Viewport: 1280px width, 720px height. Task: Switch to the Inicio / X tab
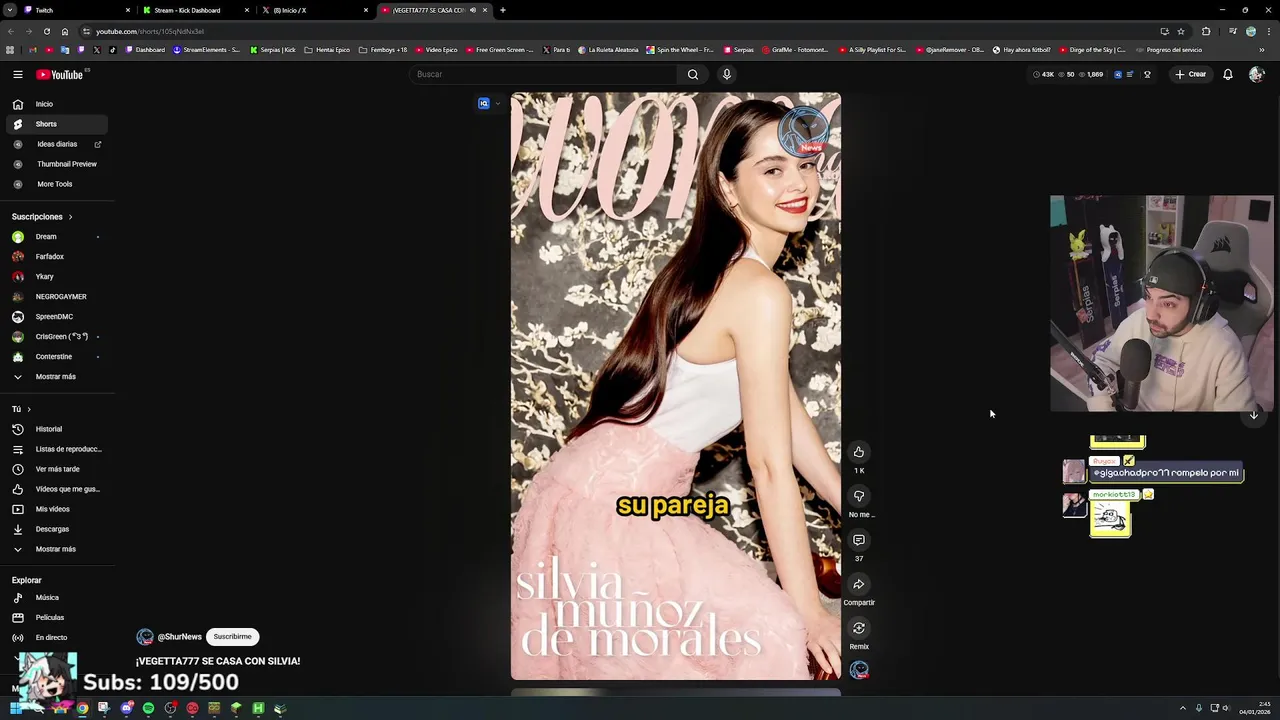[314, 10]
